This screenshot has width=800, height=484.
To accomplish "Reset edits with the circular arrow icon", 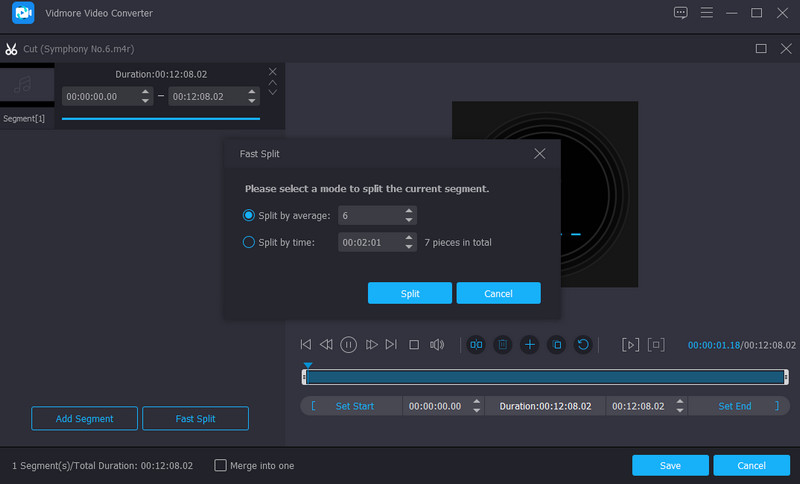I will [584, 344].
